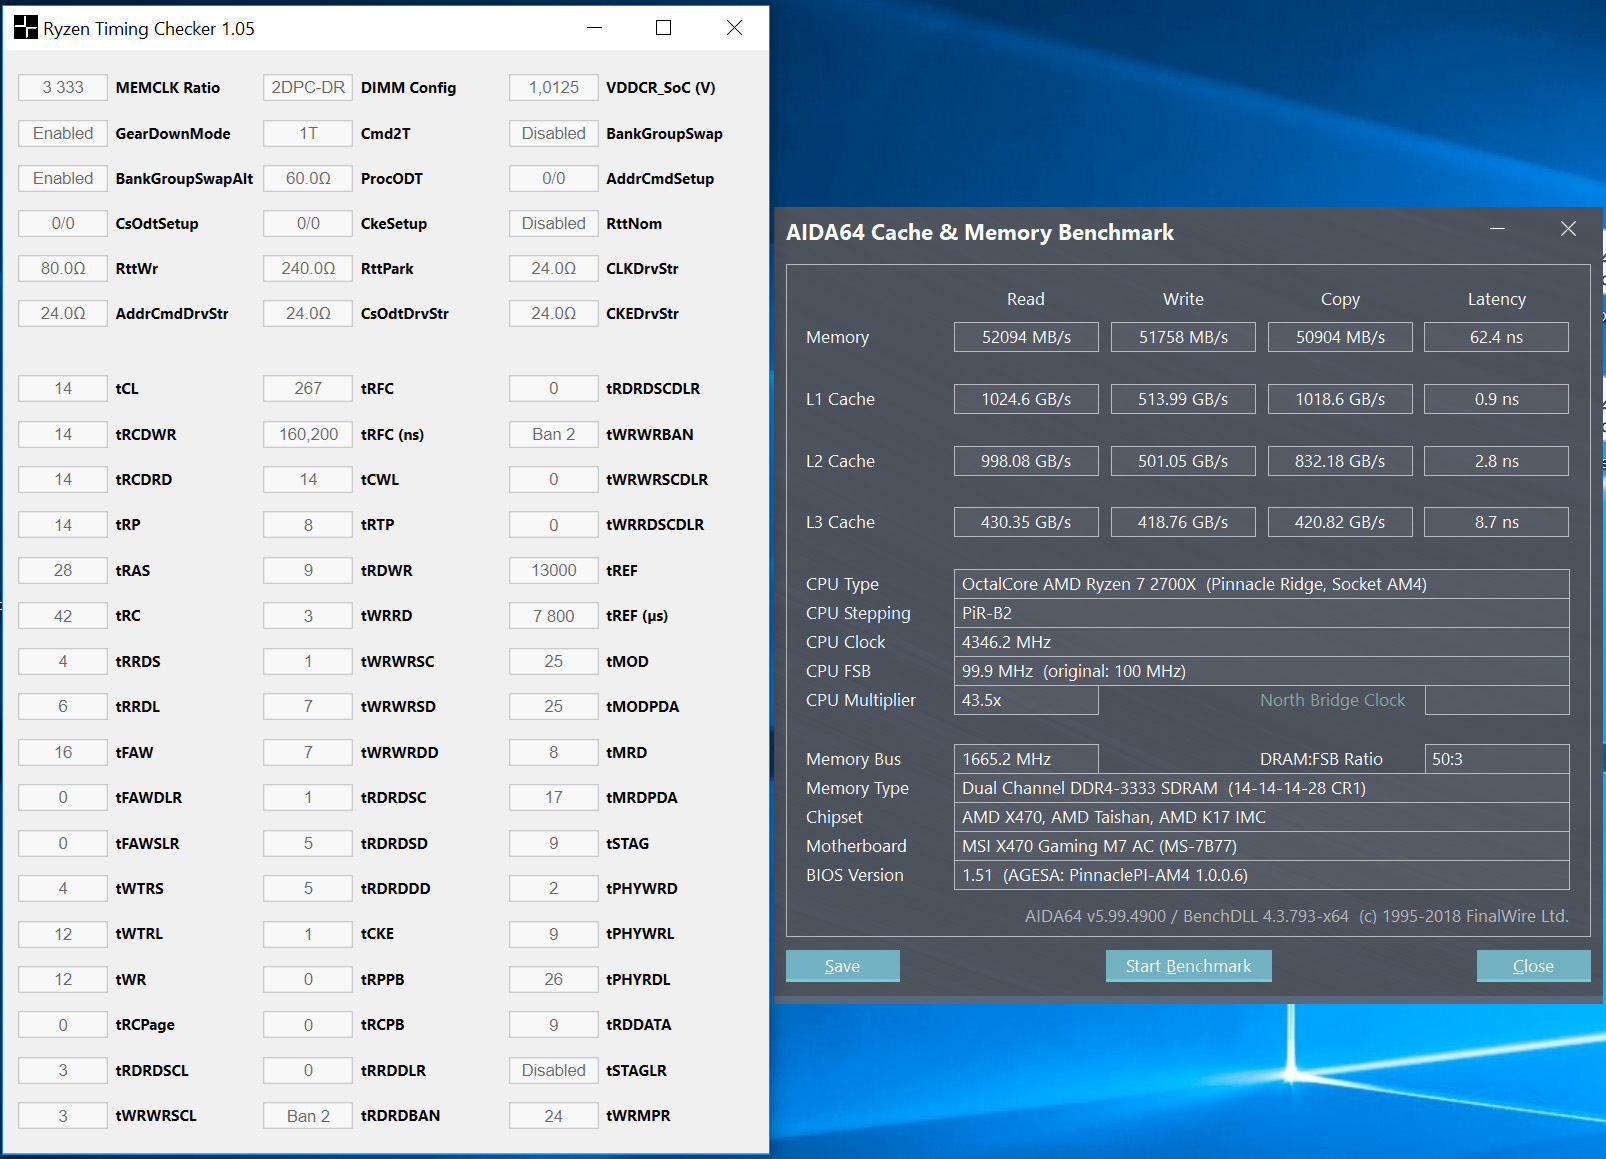
Task: Click the CPU Stepping PiR-B2 field
Action: point(1262,613)
